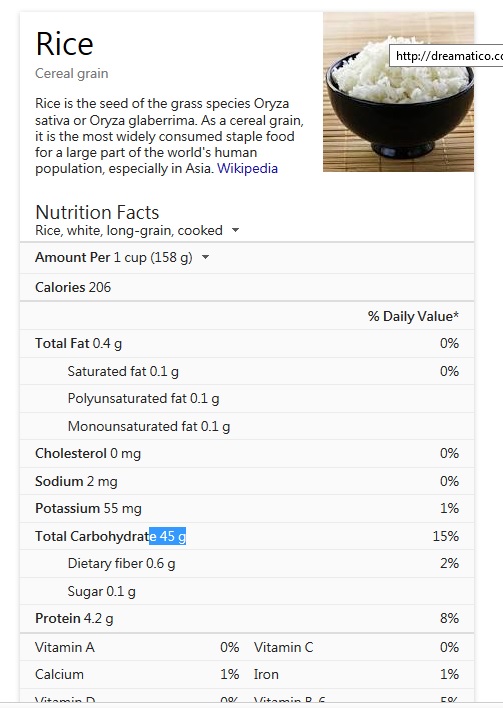Open the rice type dropdown arrow
This screenshot has width=503, height=708.
235,230
